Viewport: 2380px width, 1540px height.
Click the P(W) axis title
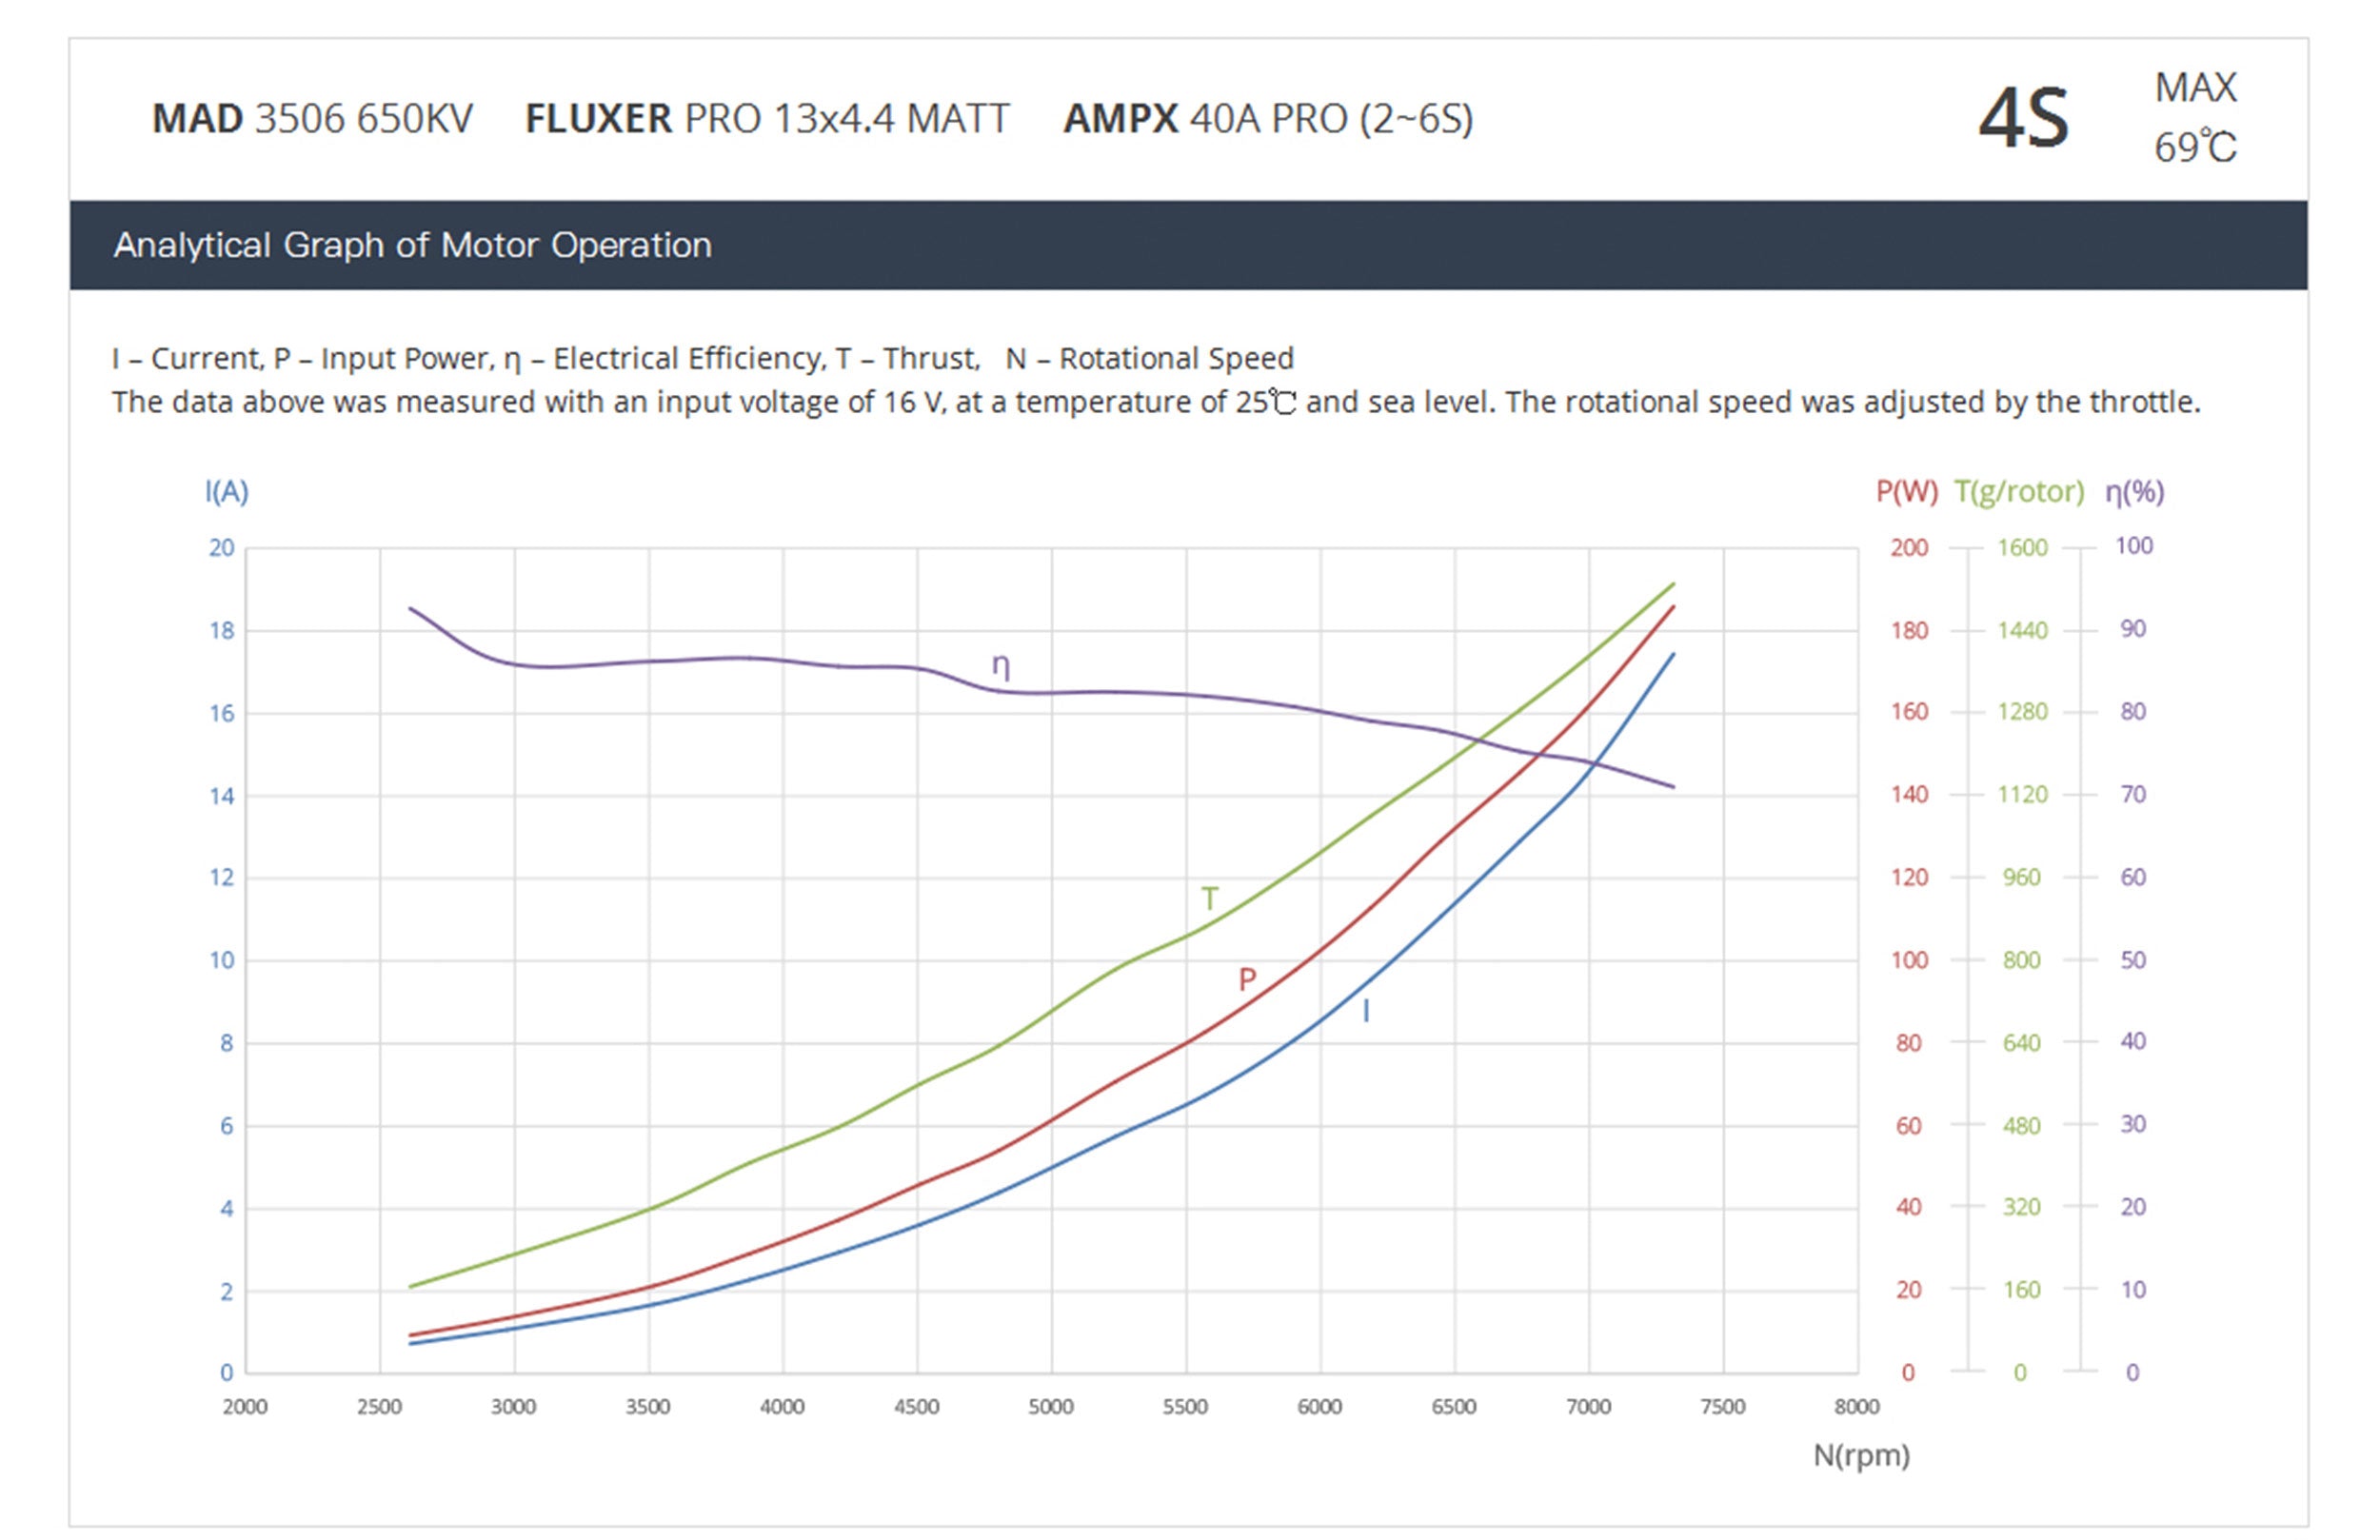tap(1906, 491)
